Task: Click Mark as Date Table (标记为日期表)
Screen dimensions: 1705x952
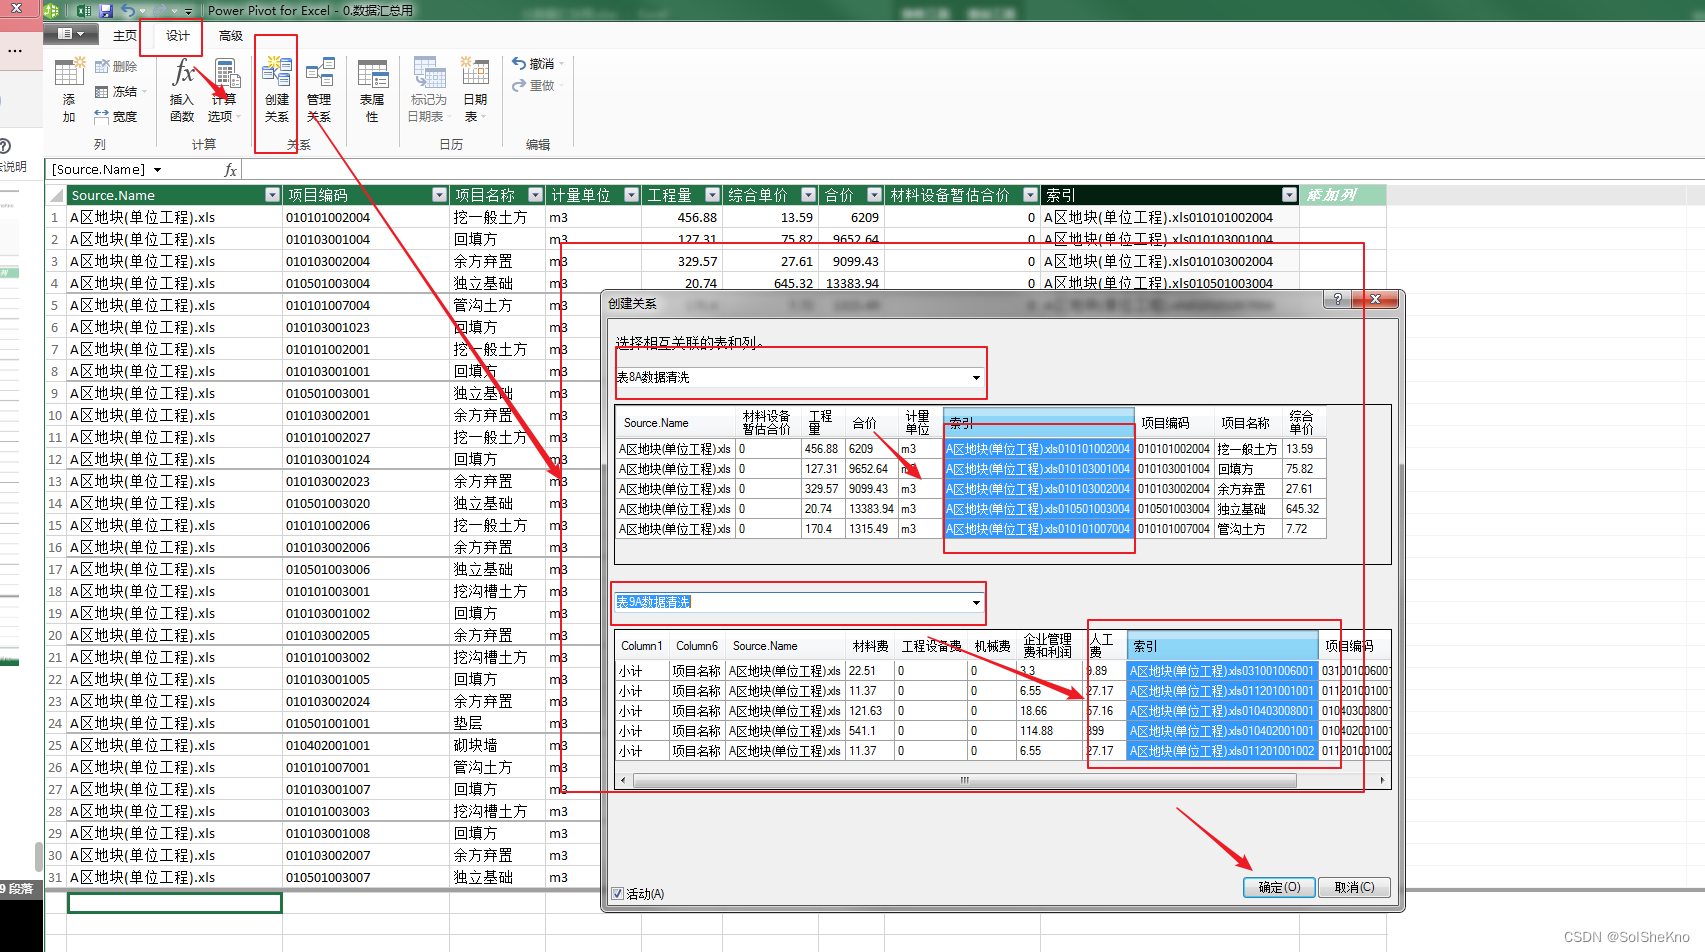Action: click(x=428, y=90)
